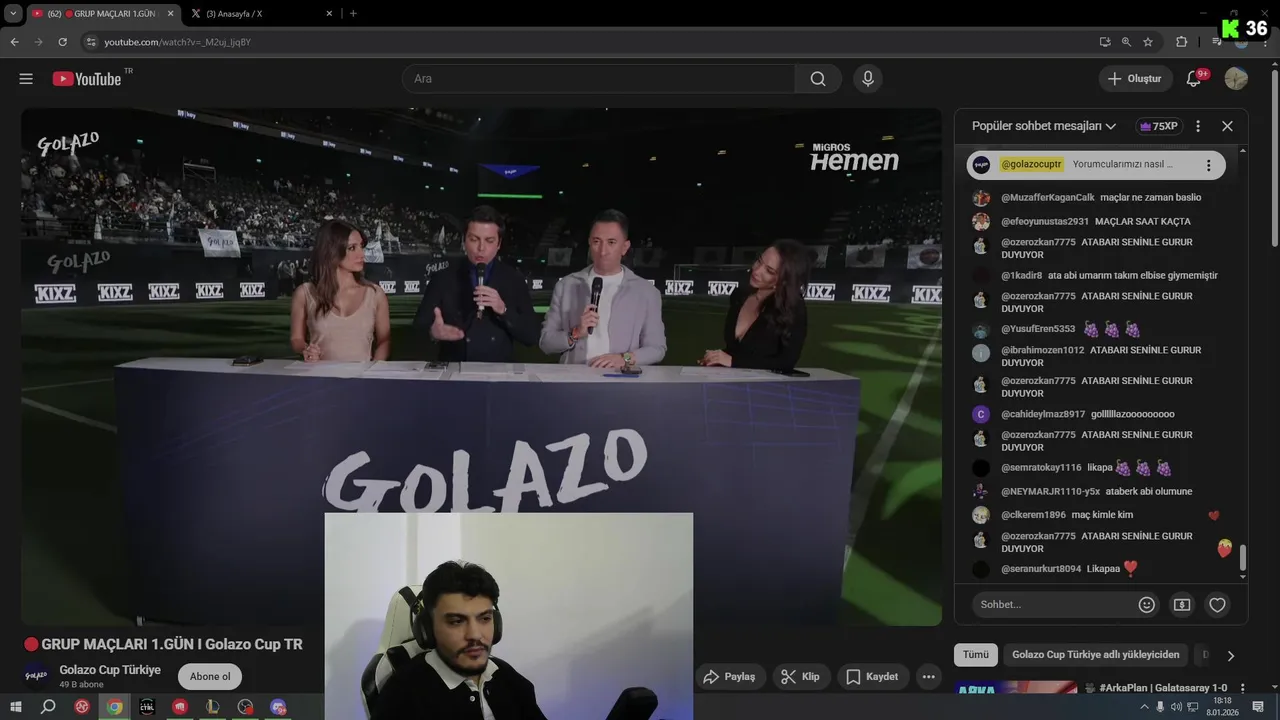The image size is (1280, 720).
Task: Select the Tümü filter chip
Action: [976, 655]
